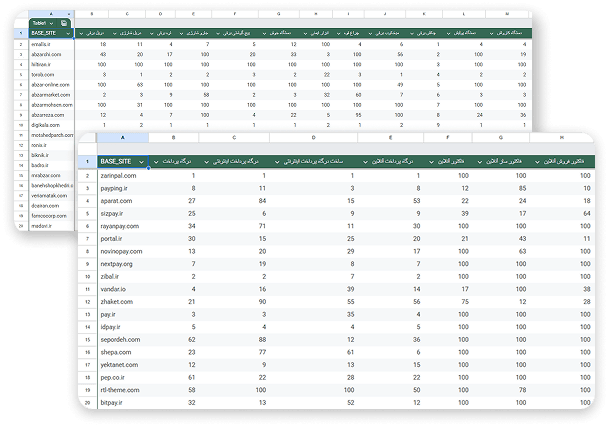
Task: Select the bitpay.ir cell
Action: coord(123,403)
